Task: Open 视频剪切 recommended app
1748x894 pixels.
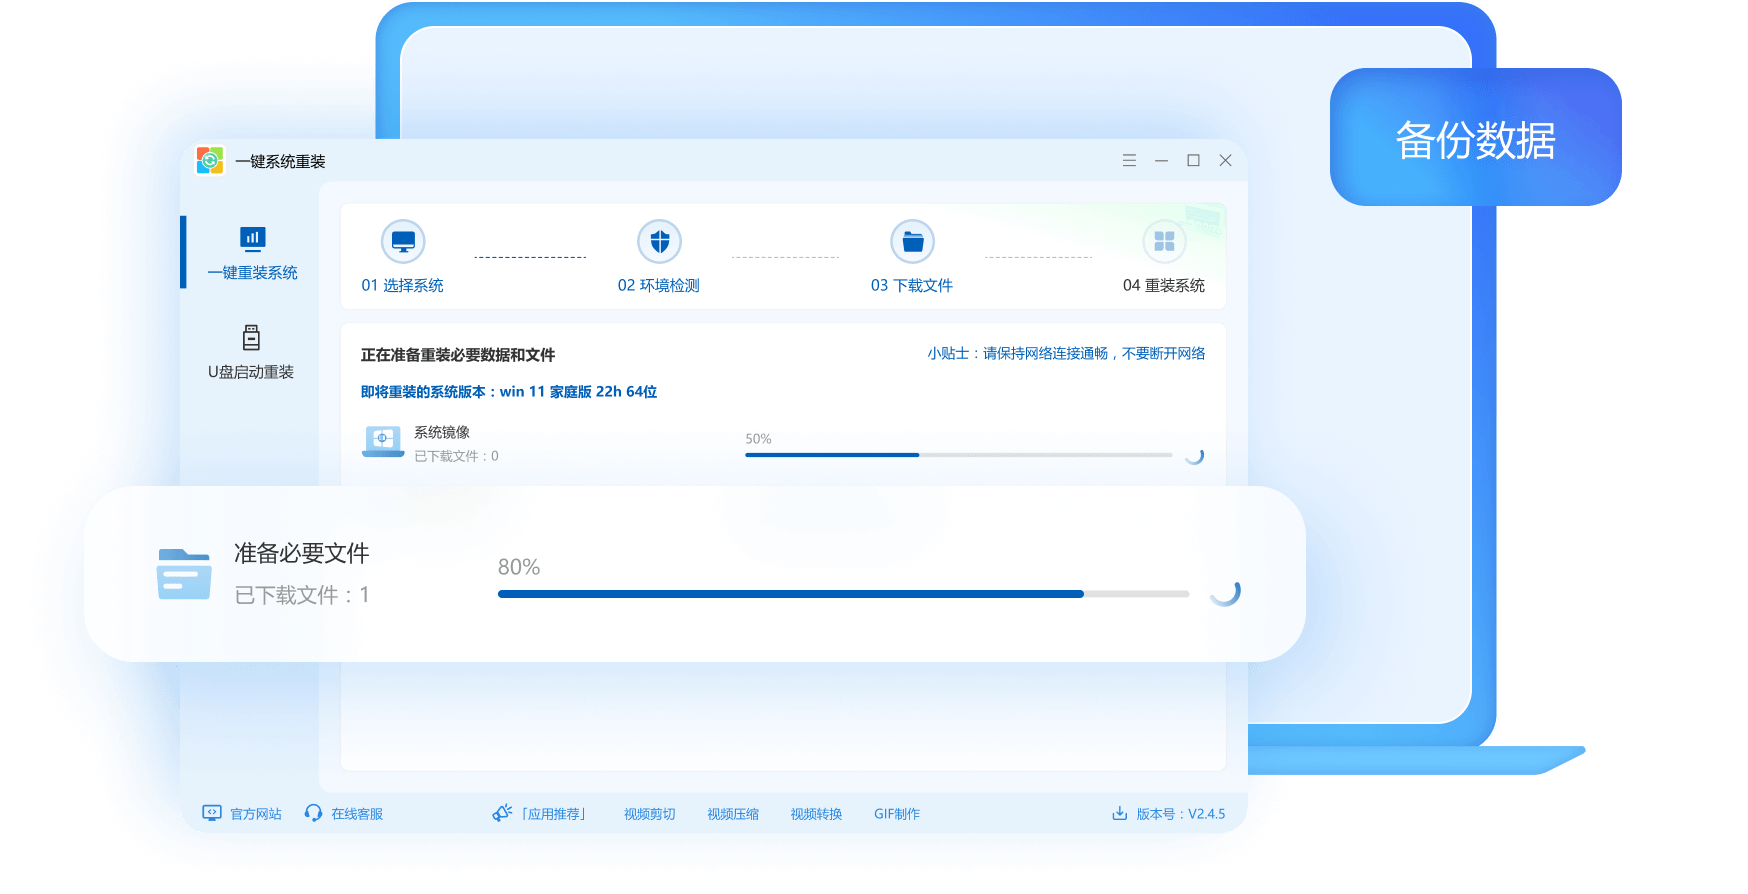Action: (x=649, y=814)
